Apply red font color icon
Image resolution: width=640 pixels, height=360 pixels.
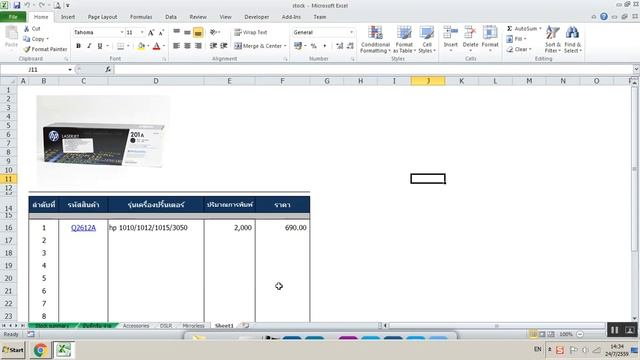pyautogui.click(x=156, y=46)
